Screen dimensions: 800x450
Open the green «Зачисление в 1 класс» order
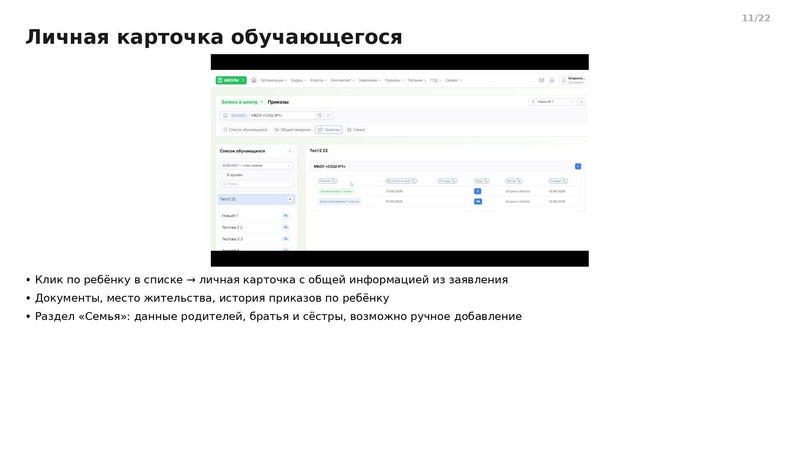pyautogui.click(x=336, y=191)
